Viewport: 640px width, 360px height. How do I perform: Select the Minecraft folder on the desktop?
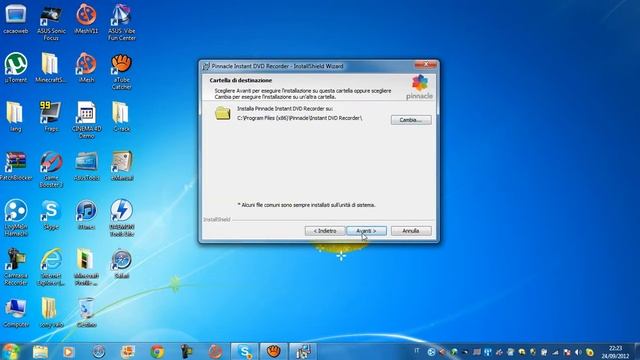(x=51, y=68)
